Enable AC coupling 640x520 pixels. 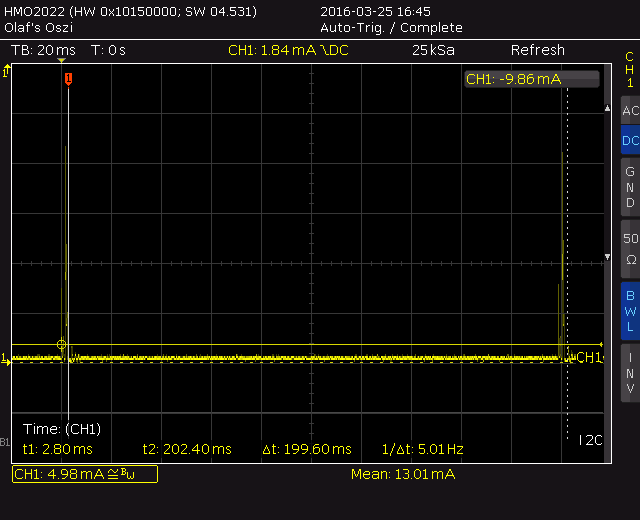630,110
